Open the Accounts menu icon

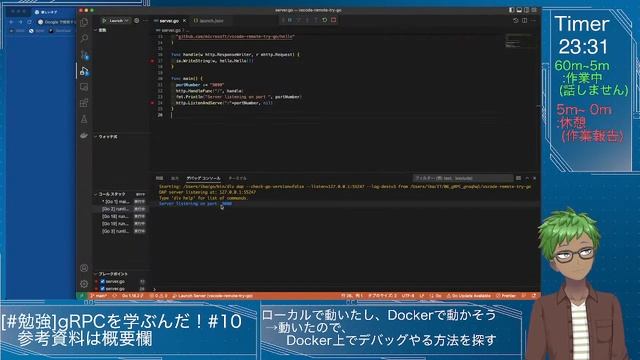tap(84, 268)
